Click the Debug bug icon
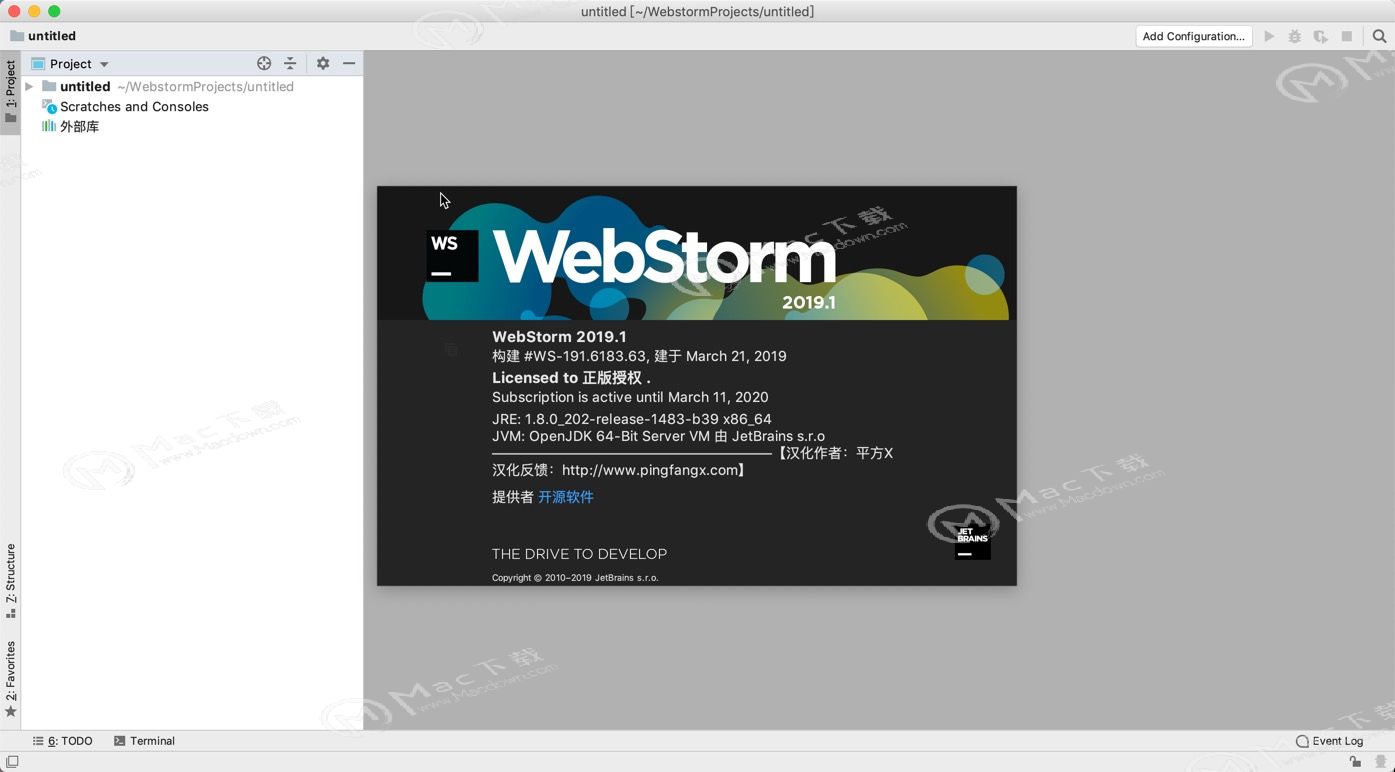Screen dimensions: 1395x772 (x=1295, y=36)
